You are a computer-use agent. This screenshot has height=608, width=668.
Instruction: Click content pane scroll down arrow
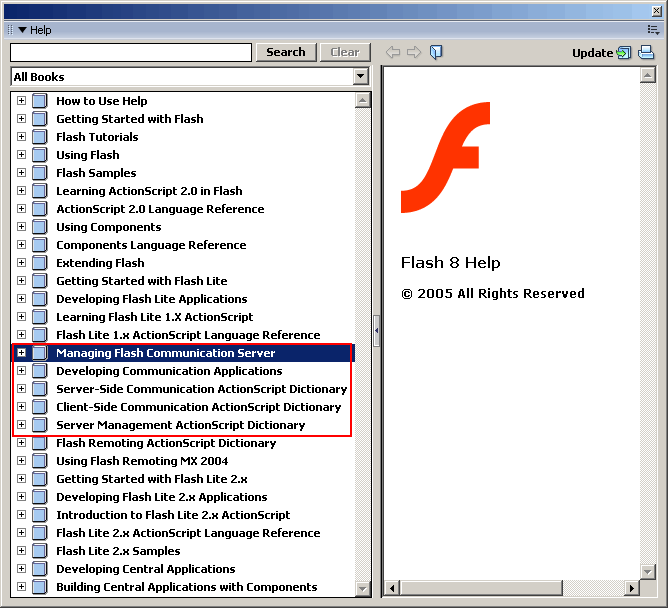pos(648,571)
